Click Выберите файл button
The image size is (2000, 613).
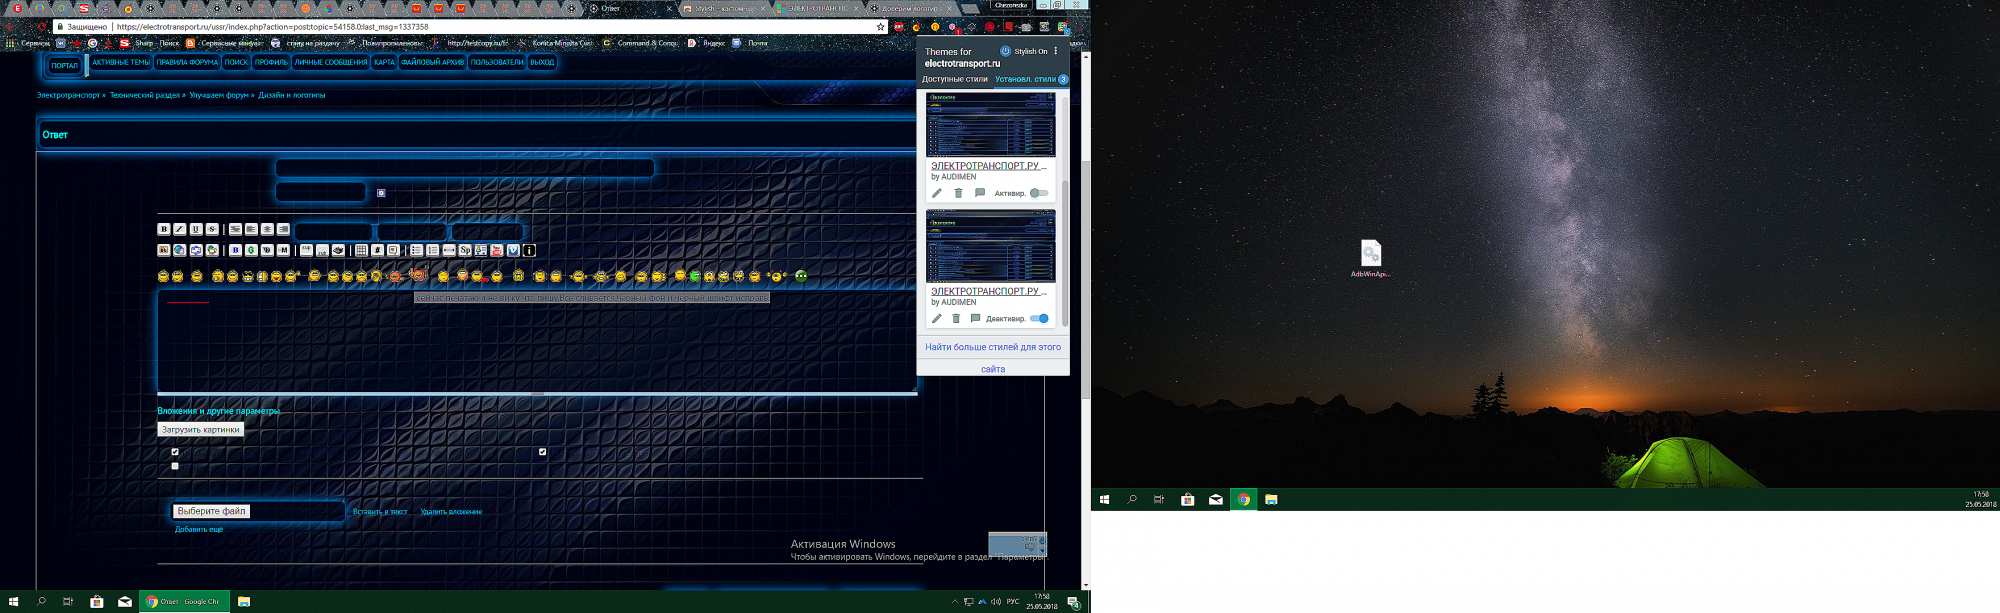pyautogui.click(x=211, y=511)
